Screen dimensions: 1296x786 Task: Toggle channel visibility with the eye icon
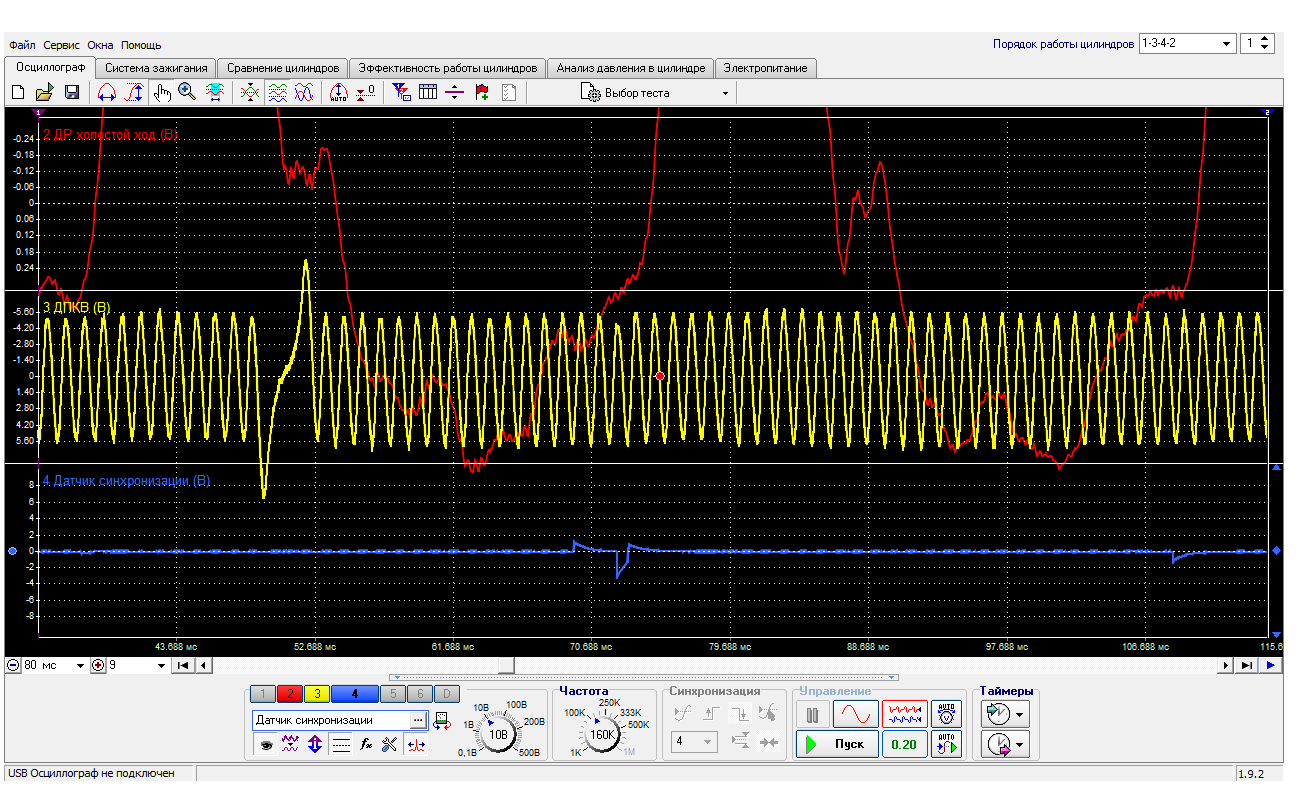click(267, 745)
